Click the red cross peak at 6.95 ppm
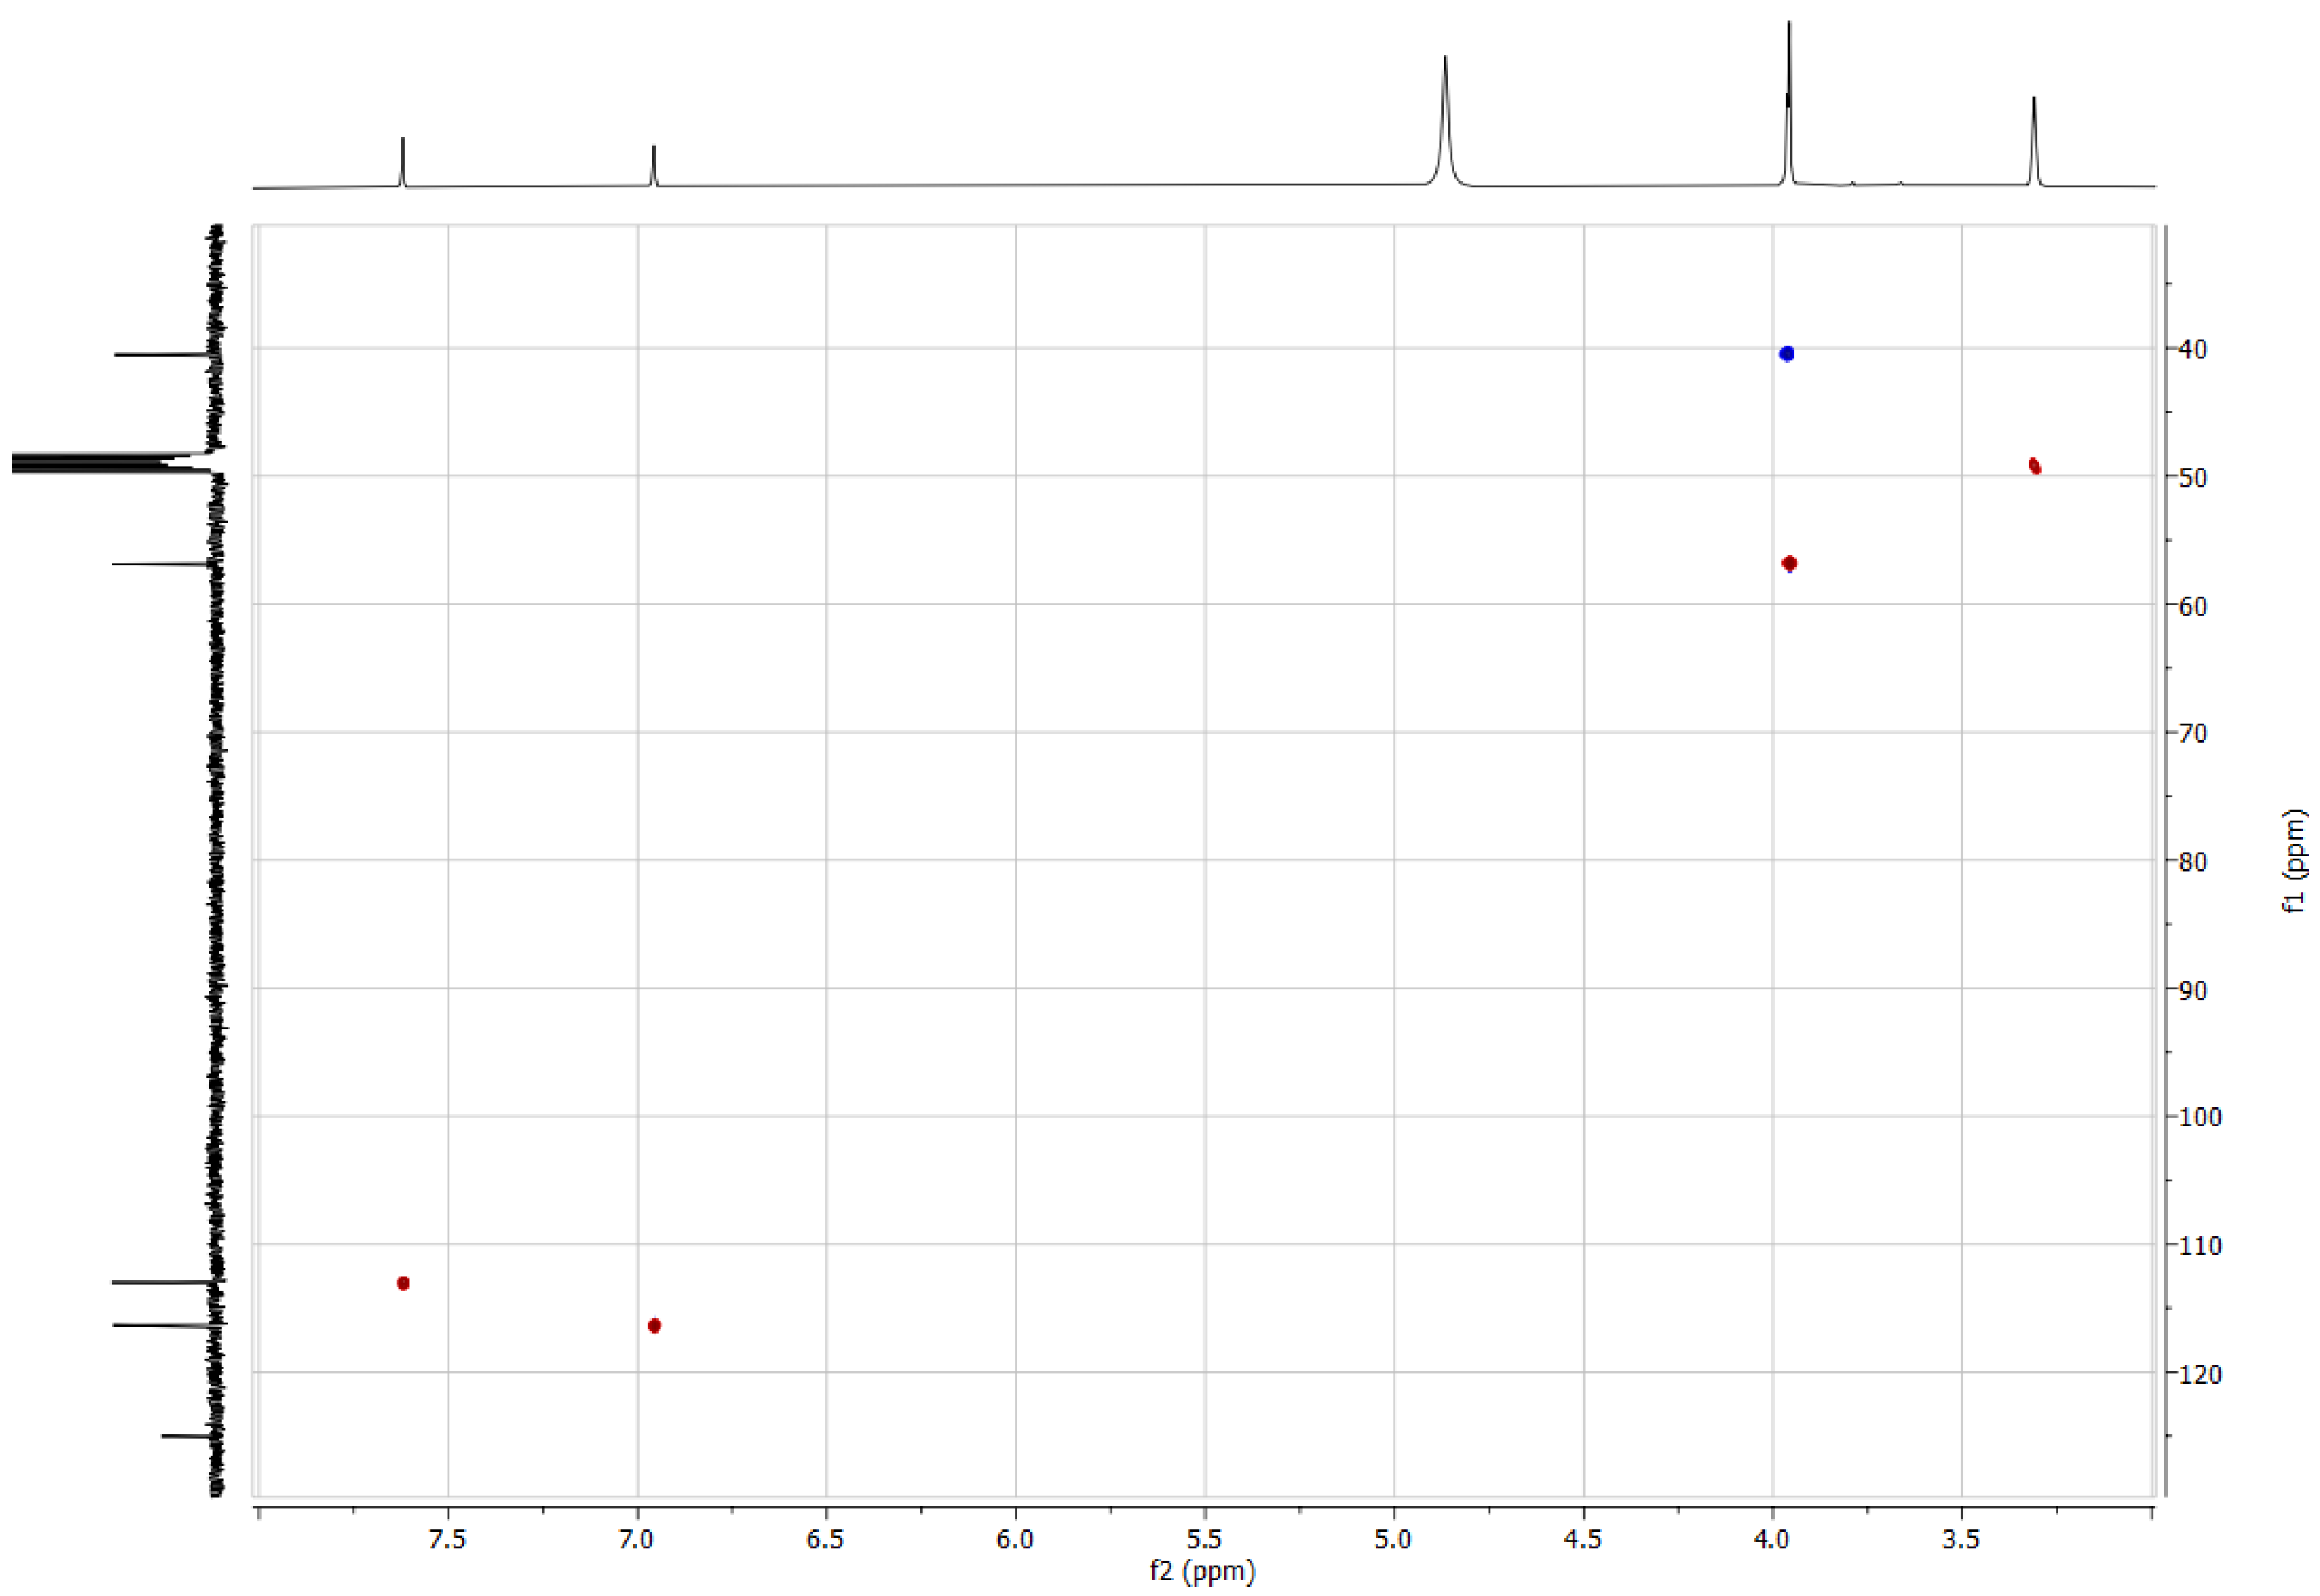The width and height of the screenshot is (2320, 1596). tap(654, 1326)
